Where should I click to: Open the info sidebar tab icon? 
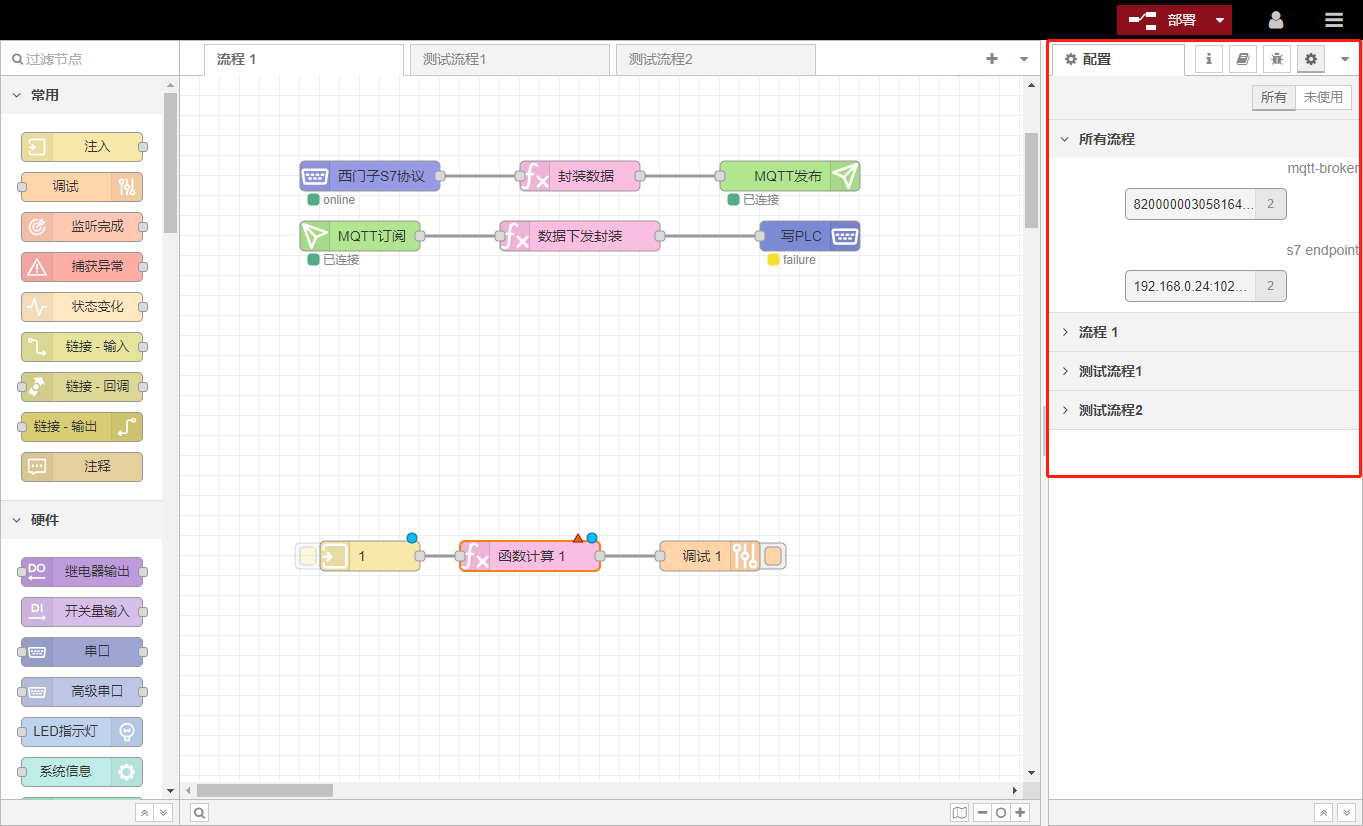pos(1208,59)
